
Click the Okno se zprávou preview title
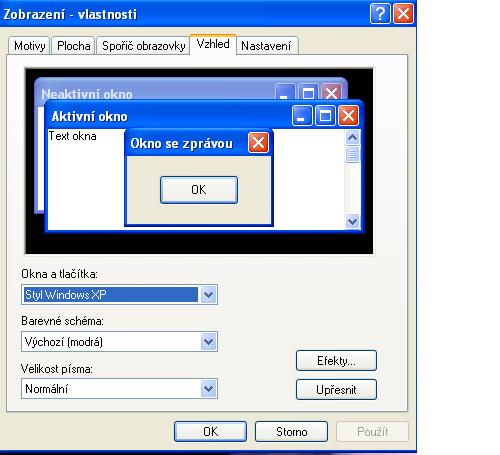pos(182,143)
